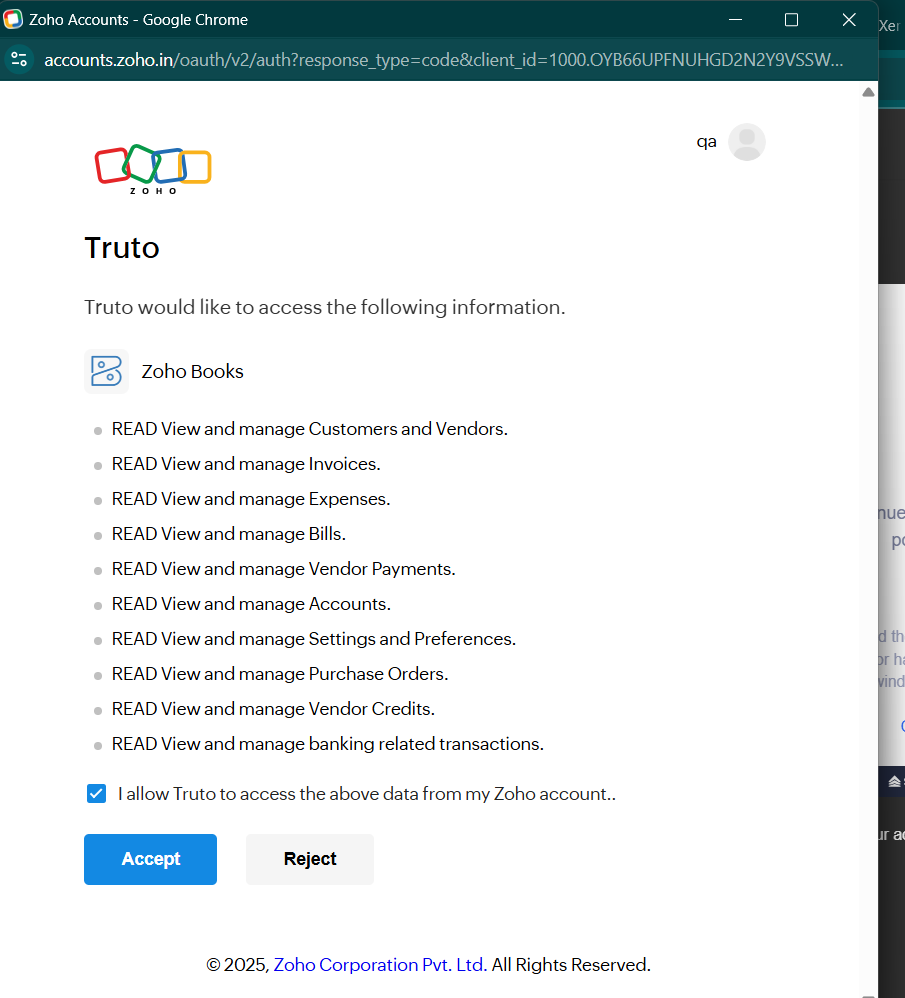This screenshot has height=998, width=905.
Task: Reject Truto's access request
Action: click(310, 859)
